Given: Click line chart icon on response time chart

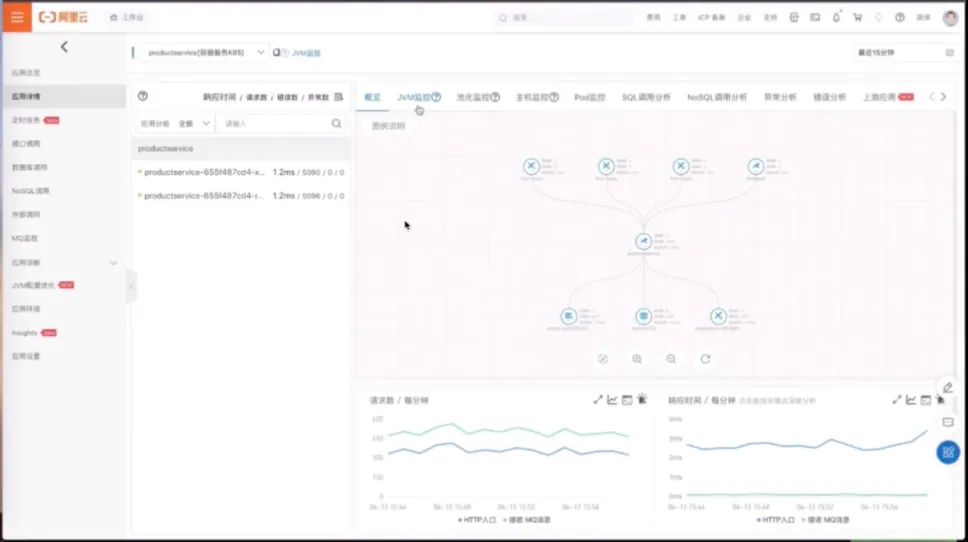Looking at the screenshot, I should point(911,400).
